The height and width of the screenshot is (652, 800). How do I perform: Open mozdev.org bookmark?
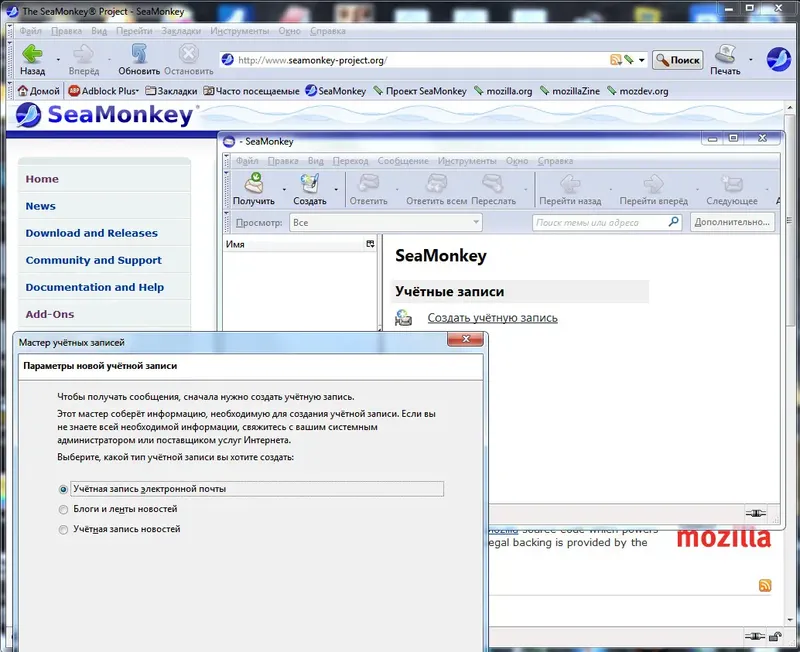pos(637,91)
